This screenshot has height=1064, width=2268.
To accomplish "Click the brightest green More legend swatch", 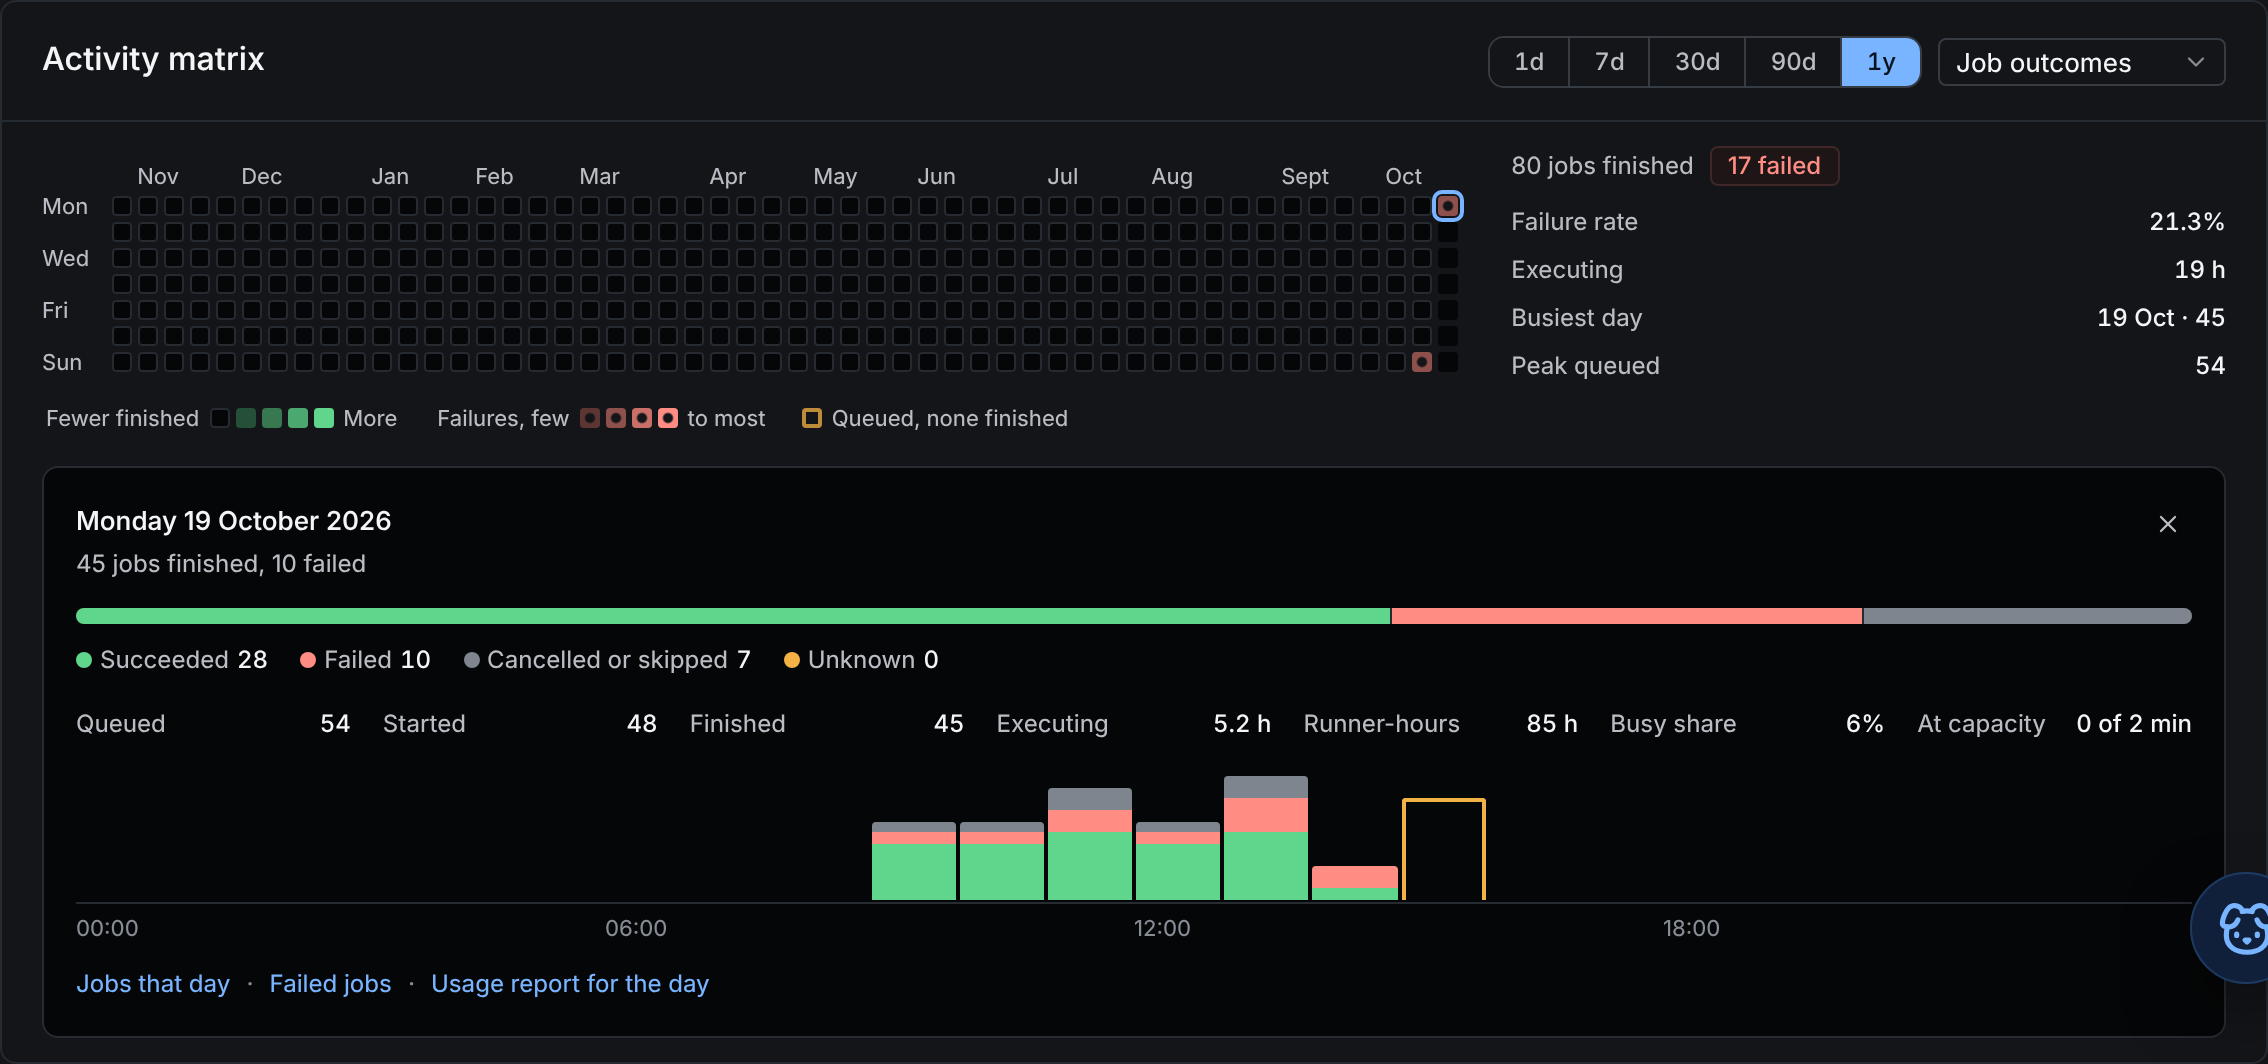I will click(x=324, y=418).
